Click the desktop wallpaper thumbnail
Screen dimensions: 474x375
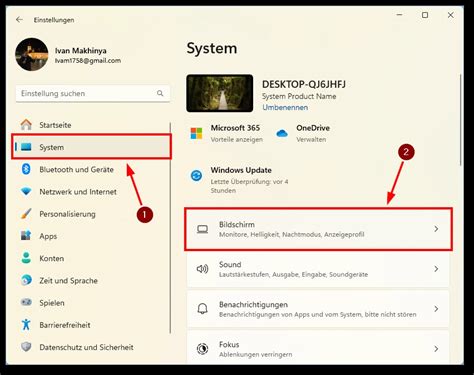220,93
